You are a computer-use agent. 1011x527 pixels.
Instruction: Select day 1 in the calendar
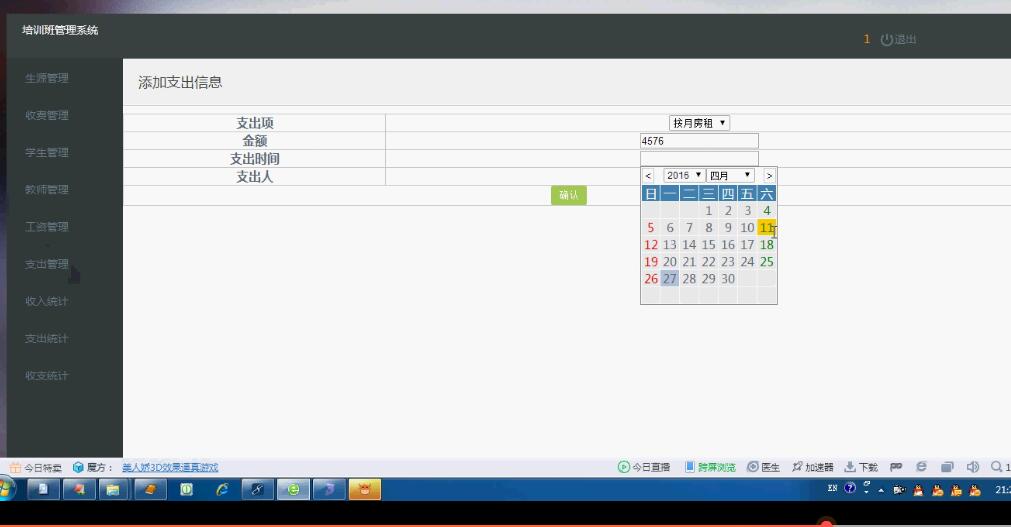click(709, 210)
